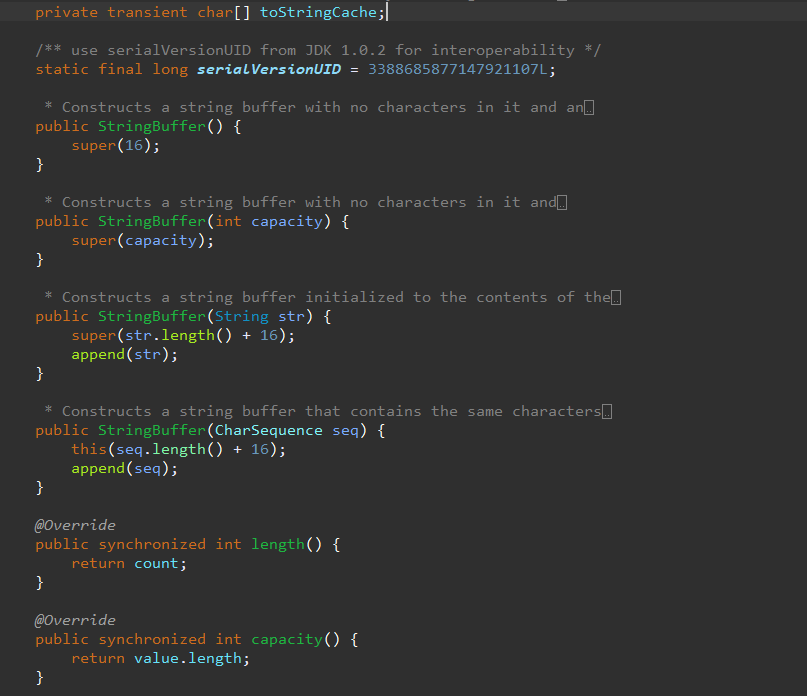The width and height of the screenshot is (807, 696).
Task: Click 'str.length()' in super call
Action: pos(179,336)
